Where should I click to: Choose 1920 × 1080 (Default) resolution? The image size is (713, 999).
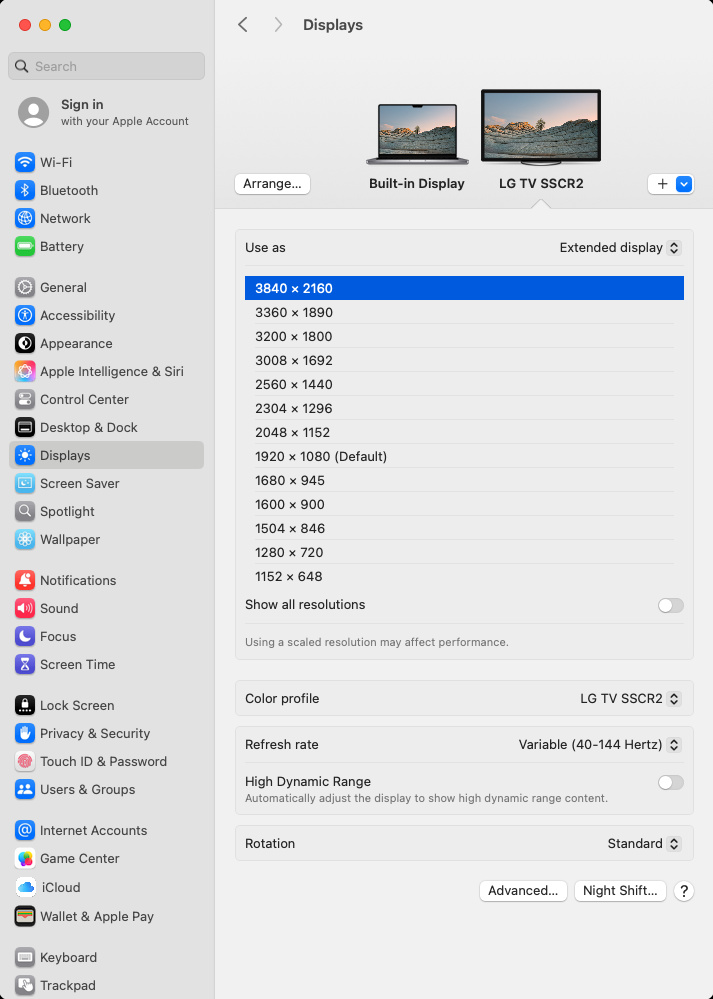tap(320, 456)
